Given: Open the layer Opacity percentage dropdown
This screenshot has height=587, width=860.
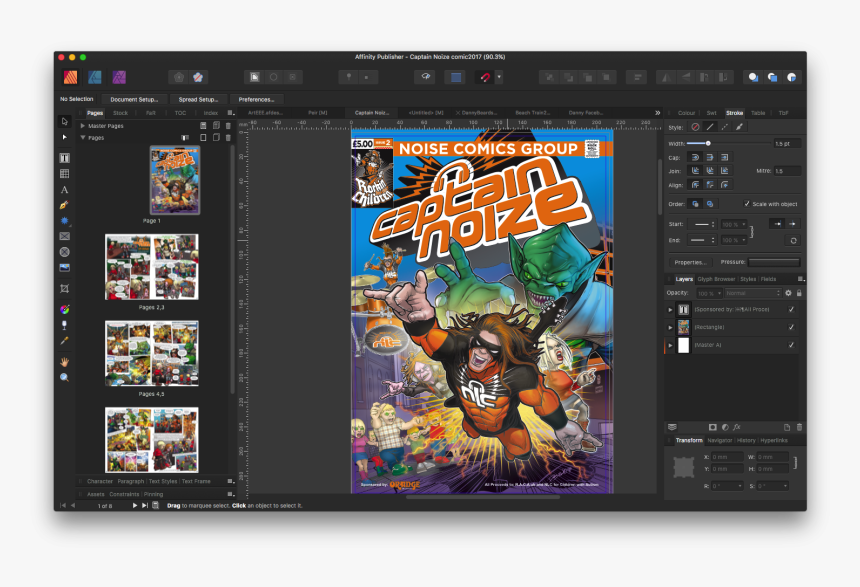Looking at the screenshot, I should (x=719, y=294).
